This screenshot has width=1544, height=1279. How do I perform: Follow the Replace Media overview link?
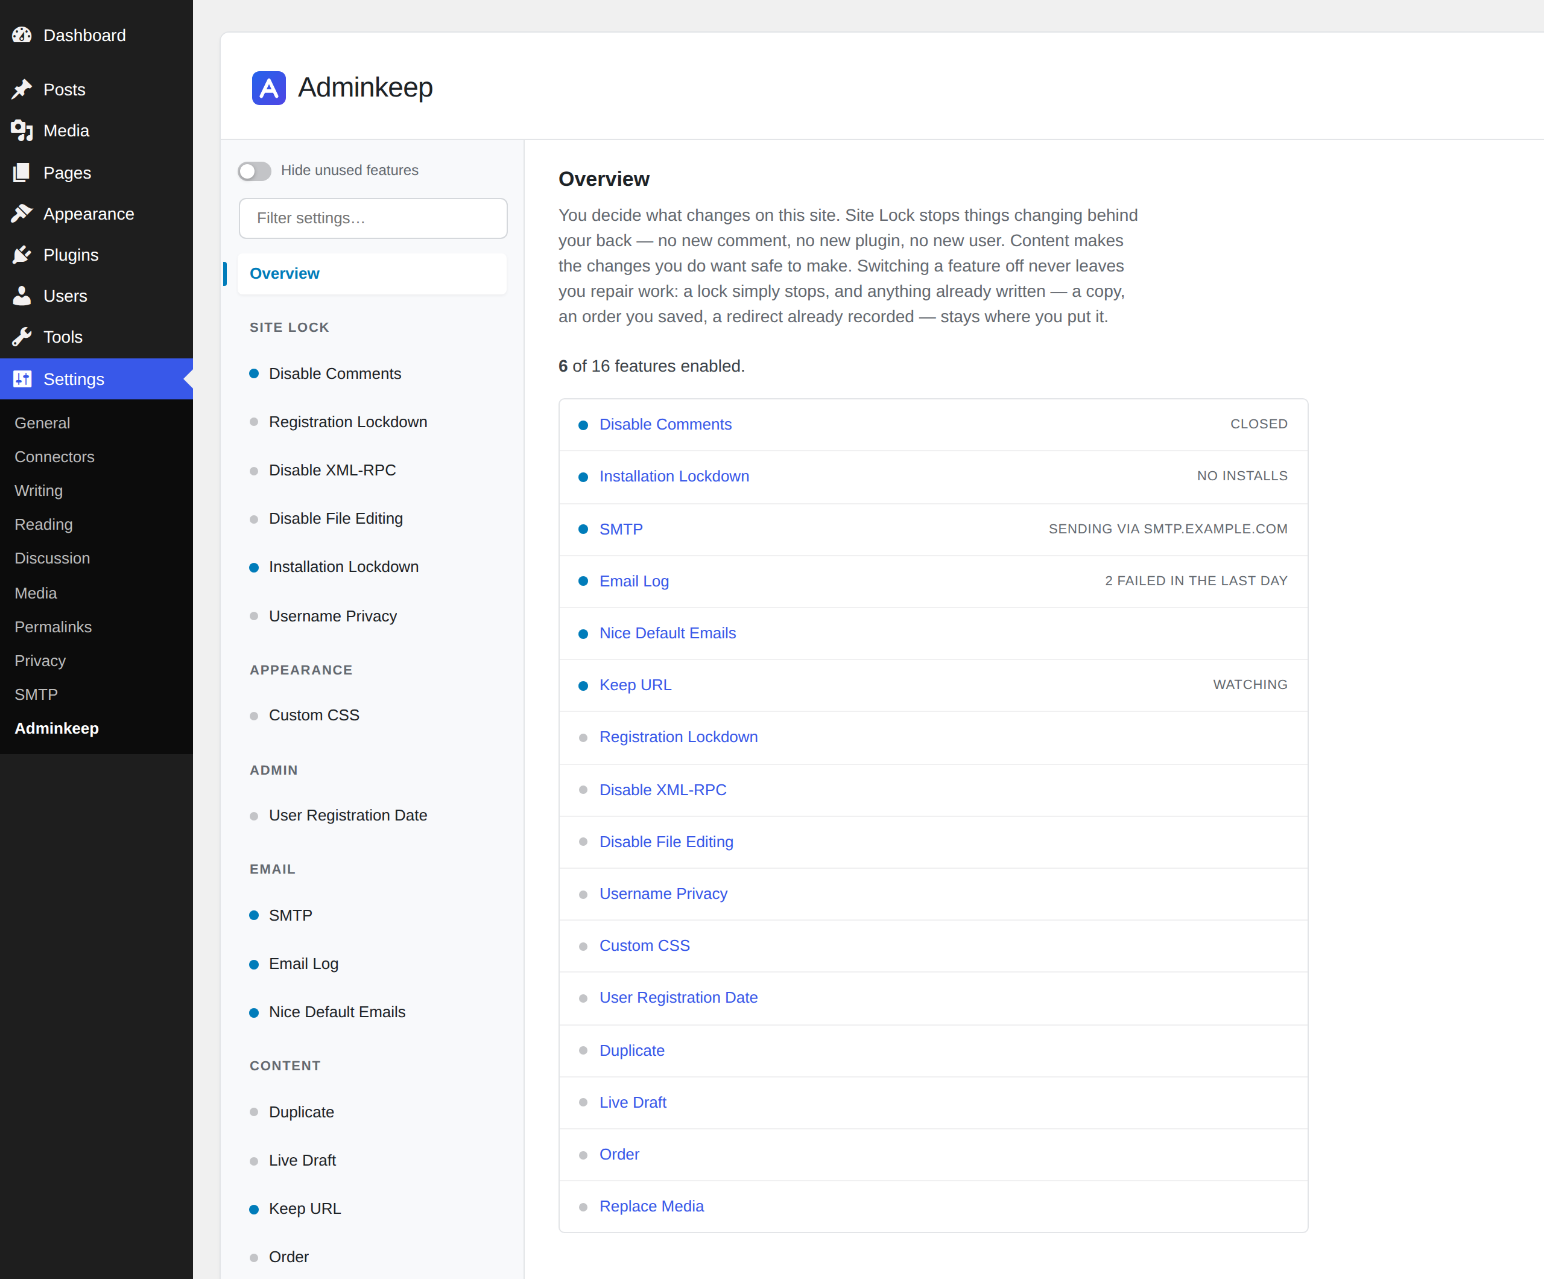(652, 1206)
